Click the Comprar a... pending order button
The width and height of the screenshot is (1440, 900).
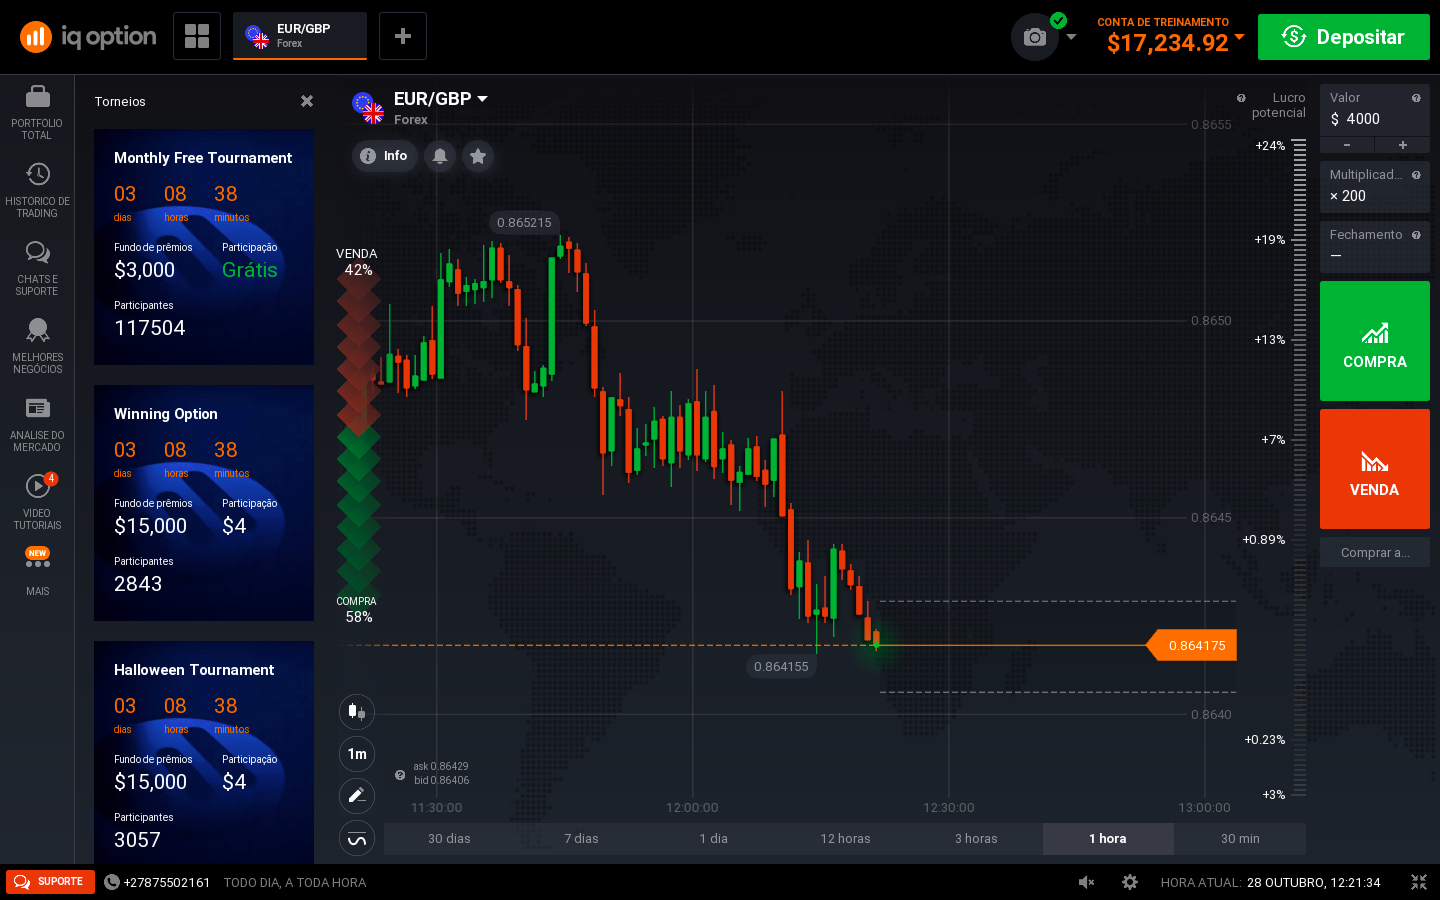1375,552
